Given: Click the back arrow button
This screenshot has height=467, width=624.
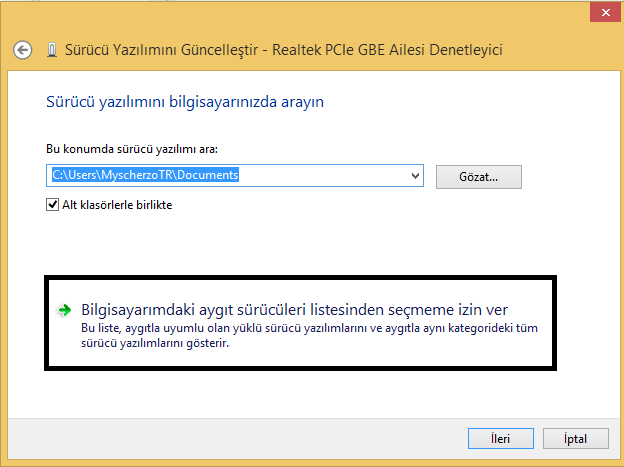Looking at the screenshot, I should (23, 49).
